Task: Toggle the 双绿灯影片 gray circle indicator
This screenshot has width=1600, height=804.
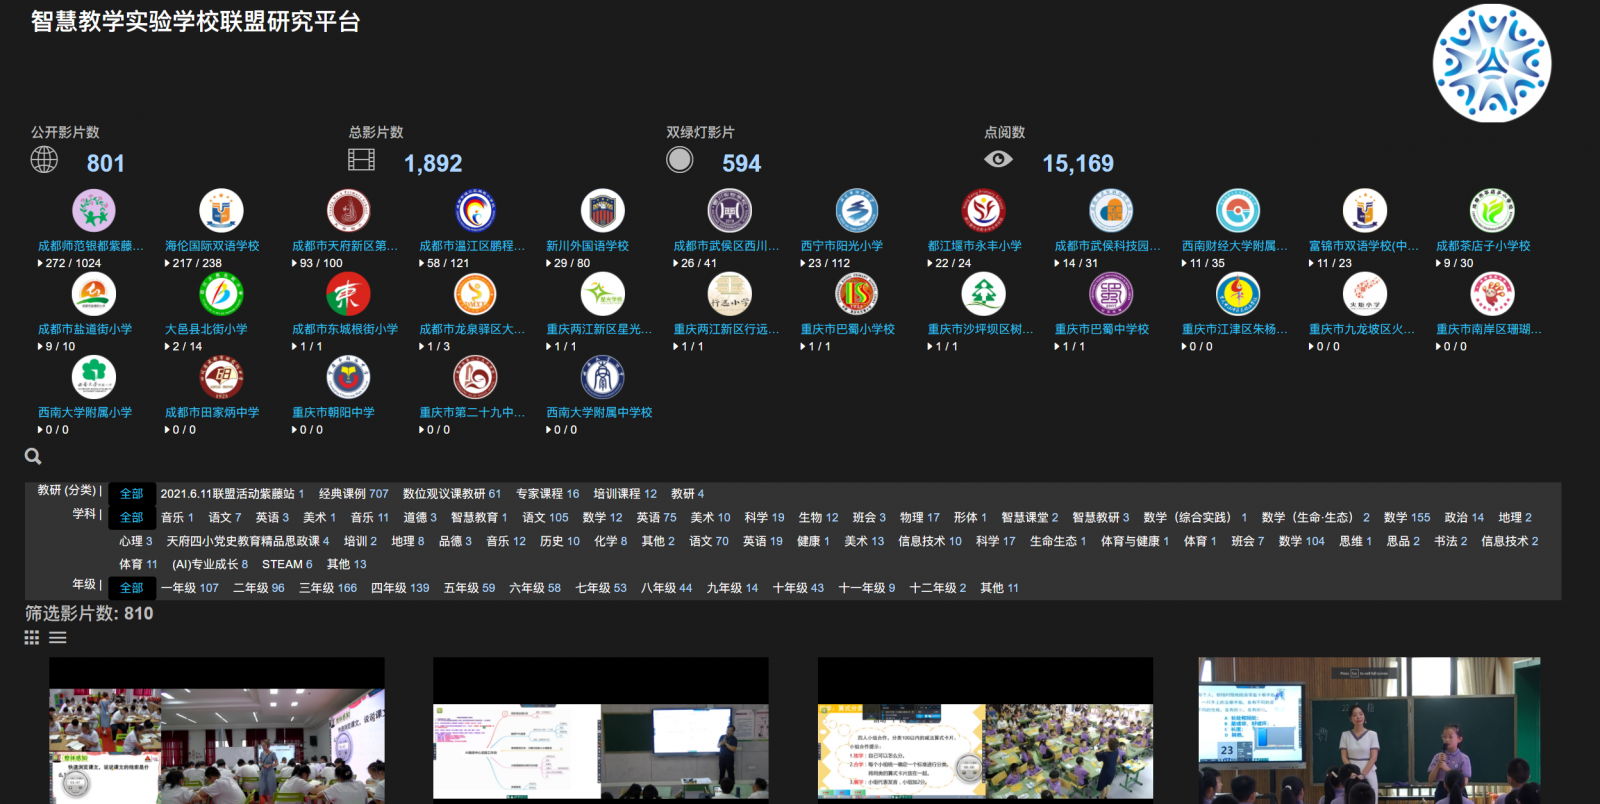Action: coord(680,160)
